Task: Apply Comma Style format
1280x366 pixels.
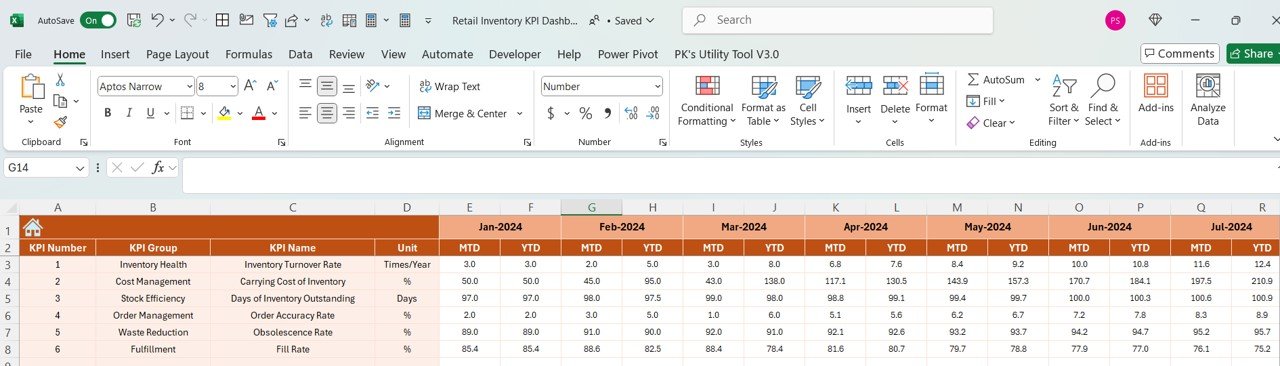Action: (x=607, y=113)
